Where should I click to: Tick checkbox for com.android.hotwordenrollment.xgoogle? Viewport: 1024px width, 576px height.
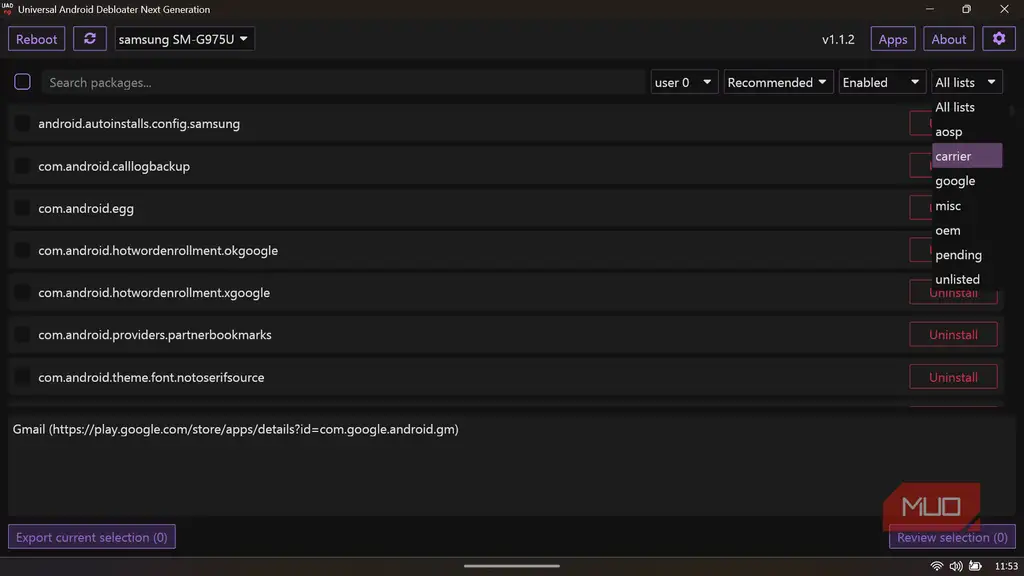coord(22,293)
